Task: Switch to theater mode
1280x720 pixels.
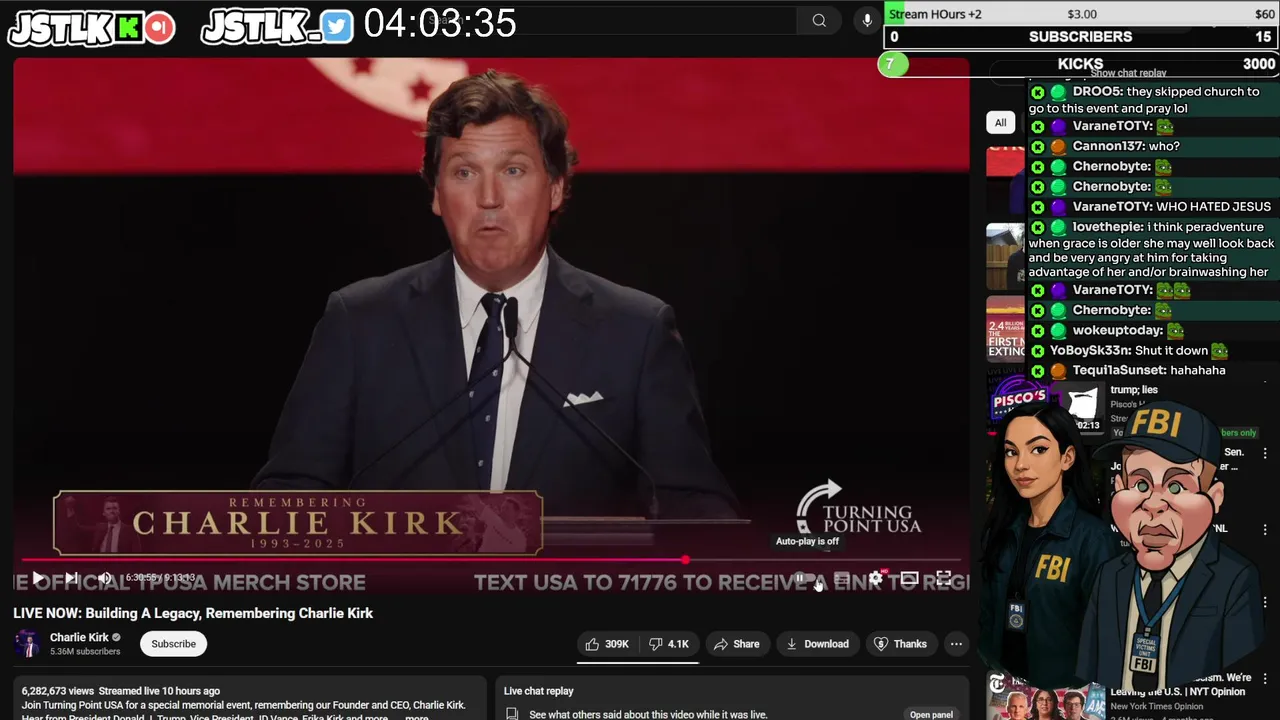Action: click(x=909, y=578)
